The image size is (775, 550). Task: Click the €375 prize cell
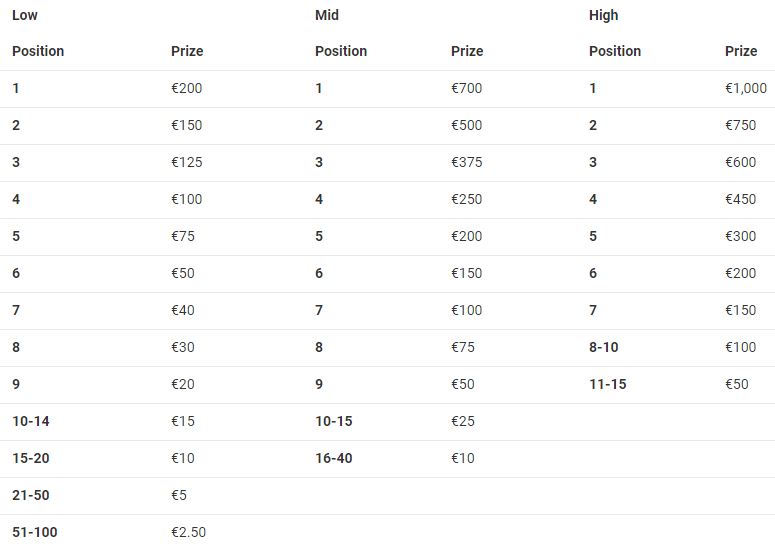pos(466,162)
